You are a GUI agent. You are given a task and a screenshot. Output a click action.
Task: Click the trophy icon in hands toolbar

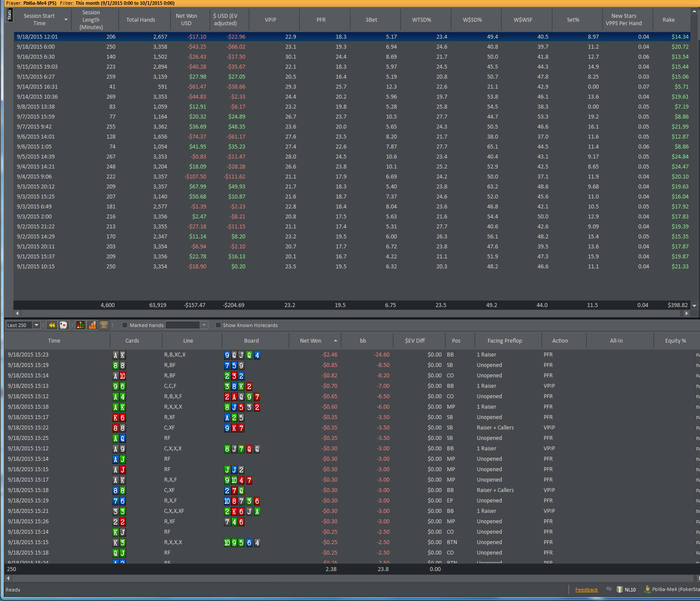click(x=103, y=325)
